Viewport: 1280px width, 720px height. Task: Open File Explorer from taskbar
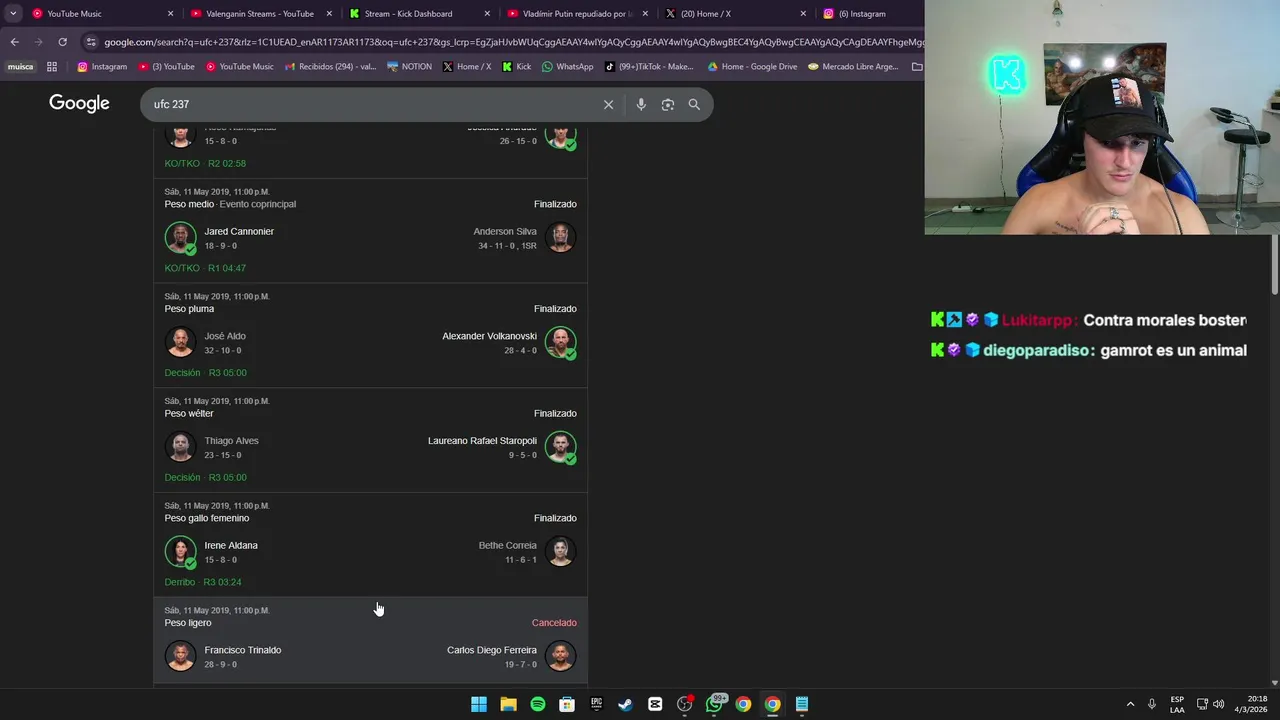(x=508, y=704)
